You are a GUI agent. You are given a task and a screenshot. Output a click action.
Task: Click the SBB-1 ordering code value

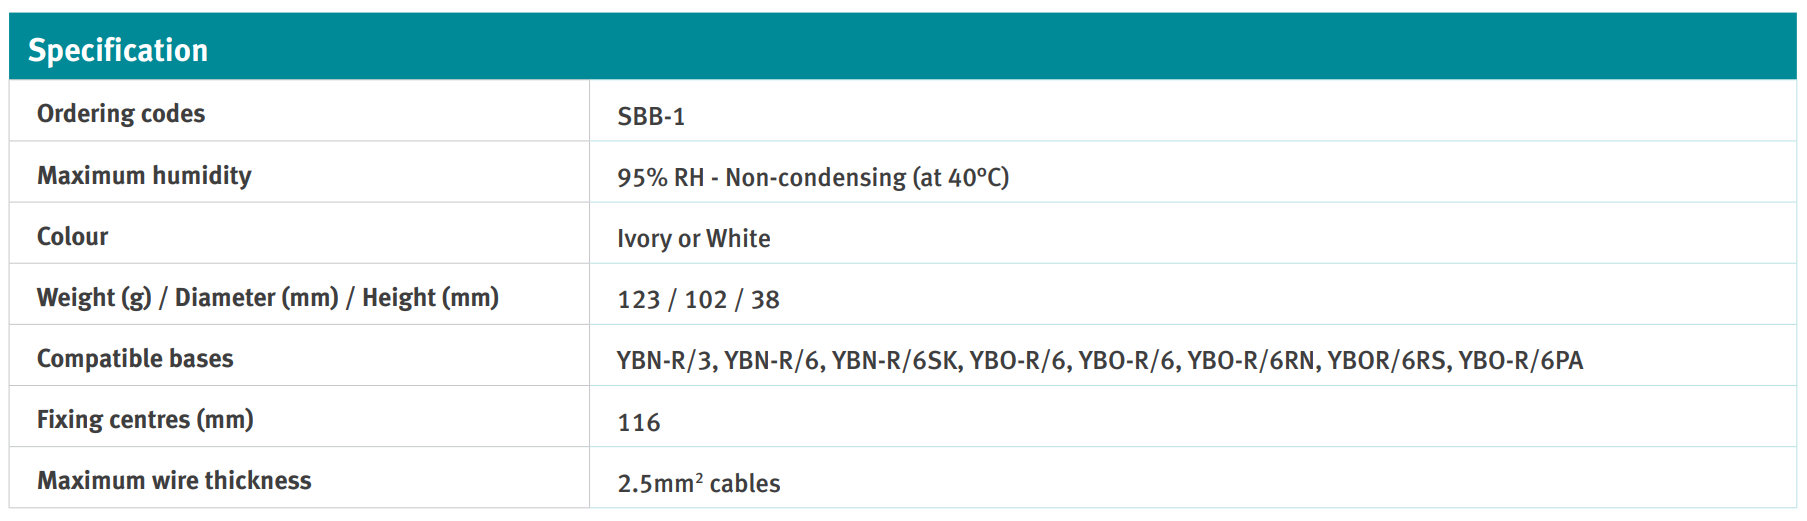[x=651, y=117]
